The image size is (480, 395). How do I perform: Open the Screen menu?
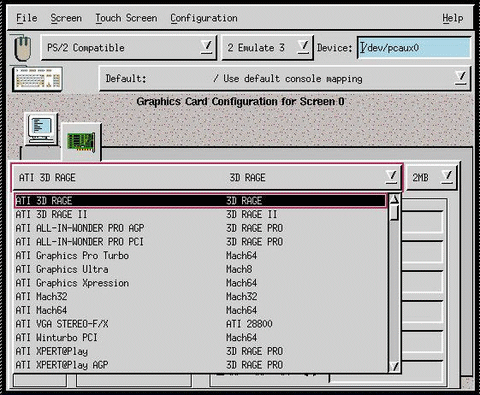tap(66, 18)
